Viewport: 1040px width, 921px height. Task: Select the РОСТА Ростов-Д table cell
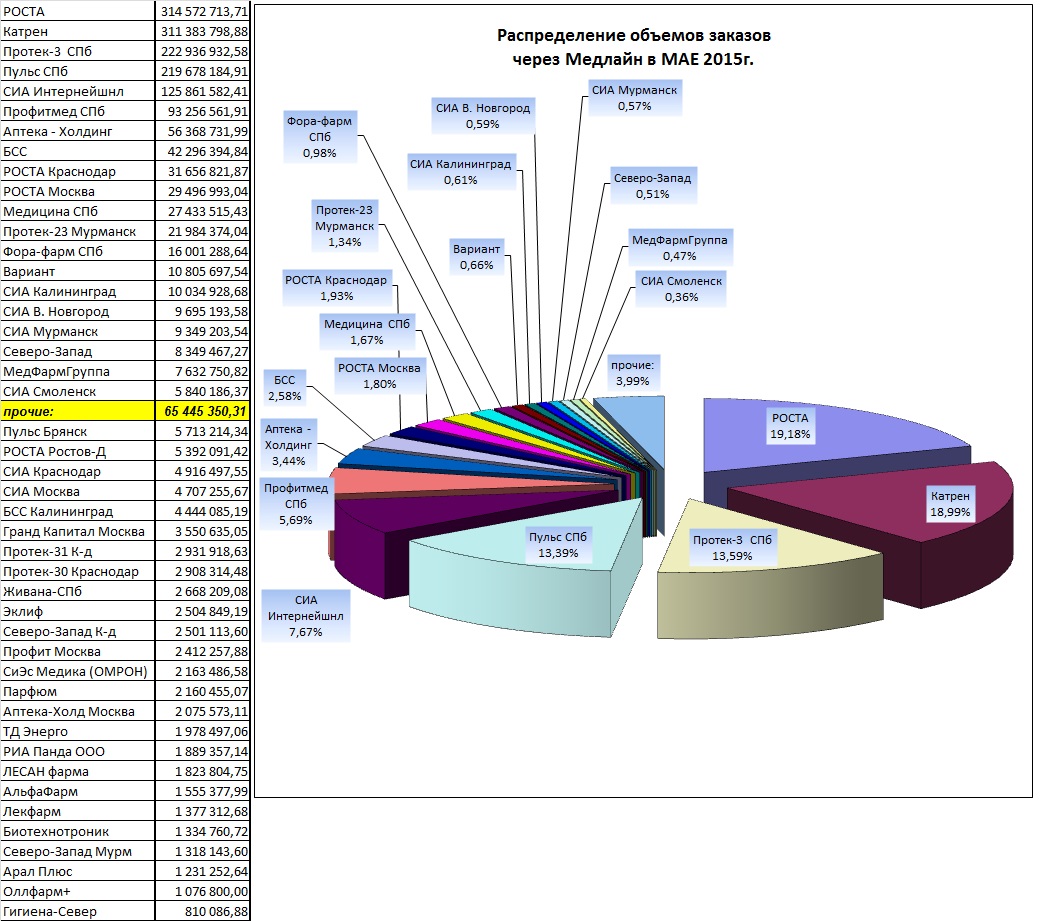(78, 451)
